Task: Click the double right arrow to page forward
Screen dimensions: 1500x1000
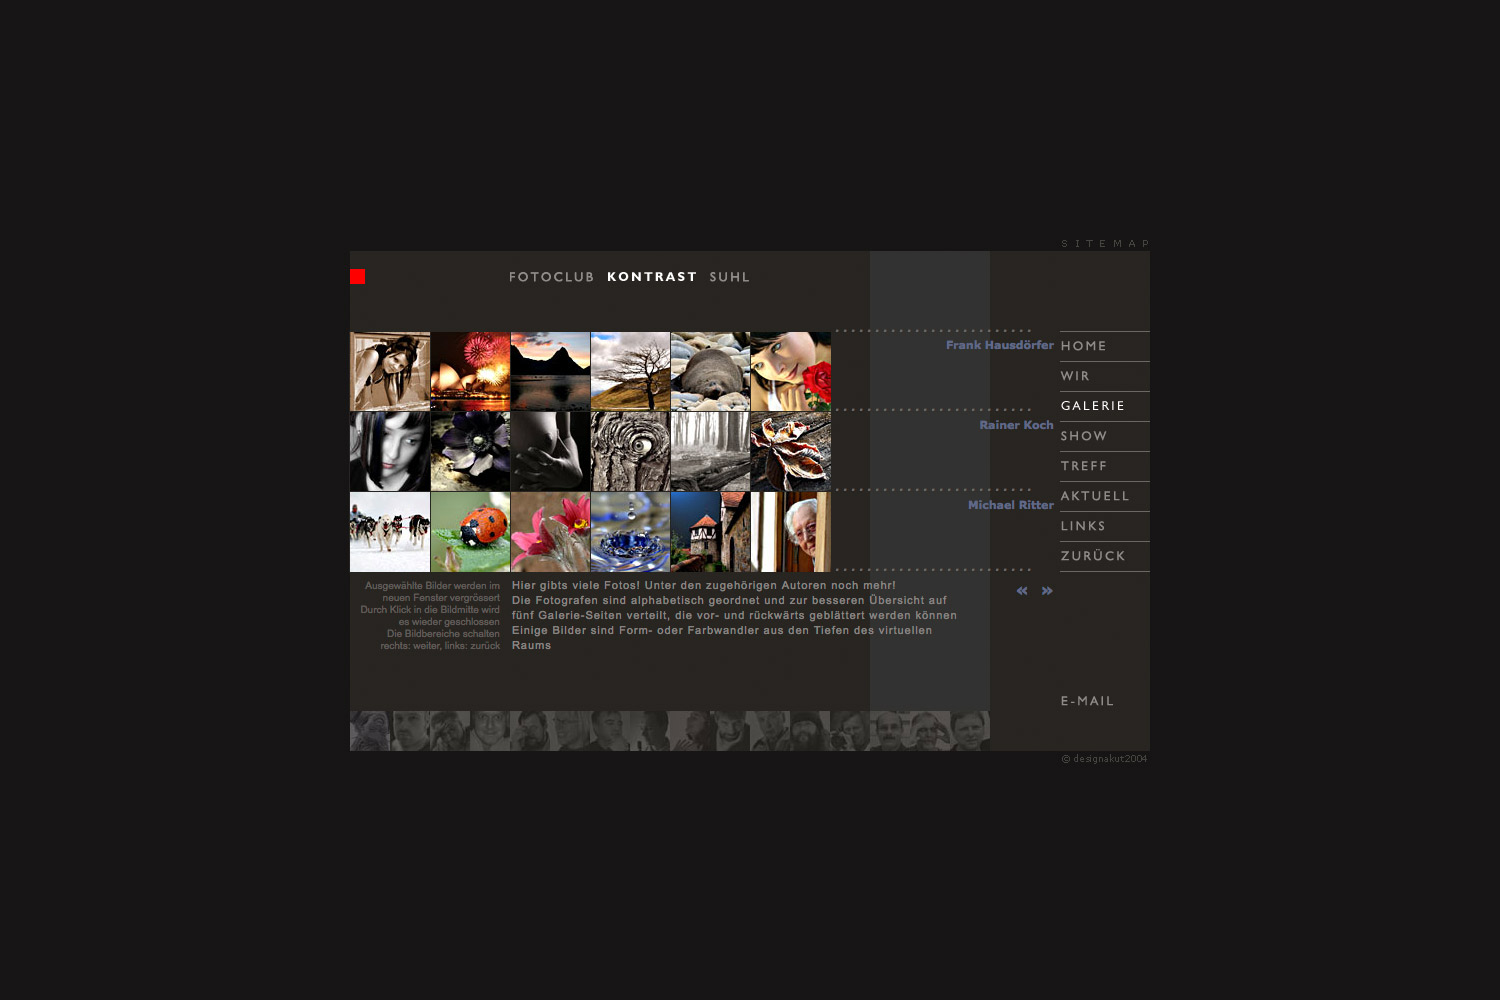Action: [x=1046, y=591]
